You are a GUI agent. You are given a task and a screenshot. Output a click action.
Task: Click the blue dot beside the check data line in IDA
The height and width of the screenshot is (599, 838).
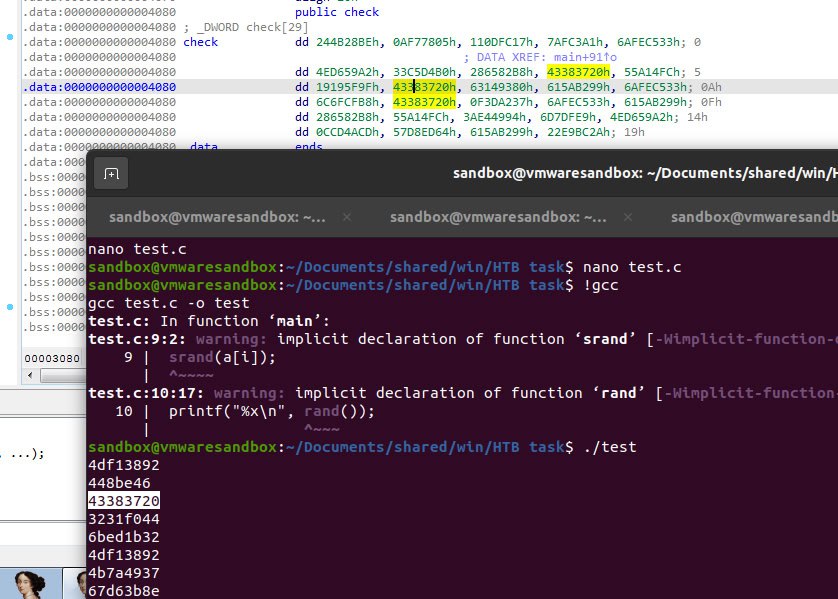point(10,37)
